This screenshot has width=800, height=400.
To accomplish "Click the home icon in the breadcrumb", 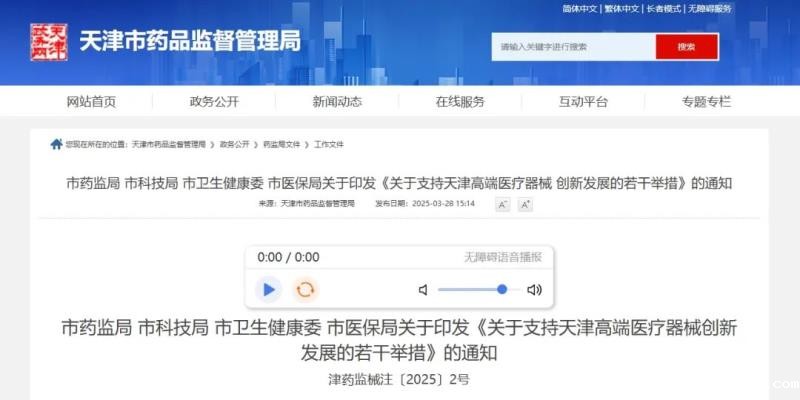I will coord(56,144).
